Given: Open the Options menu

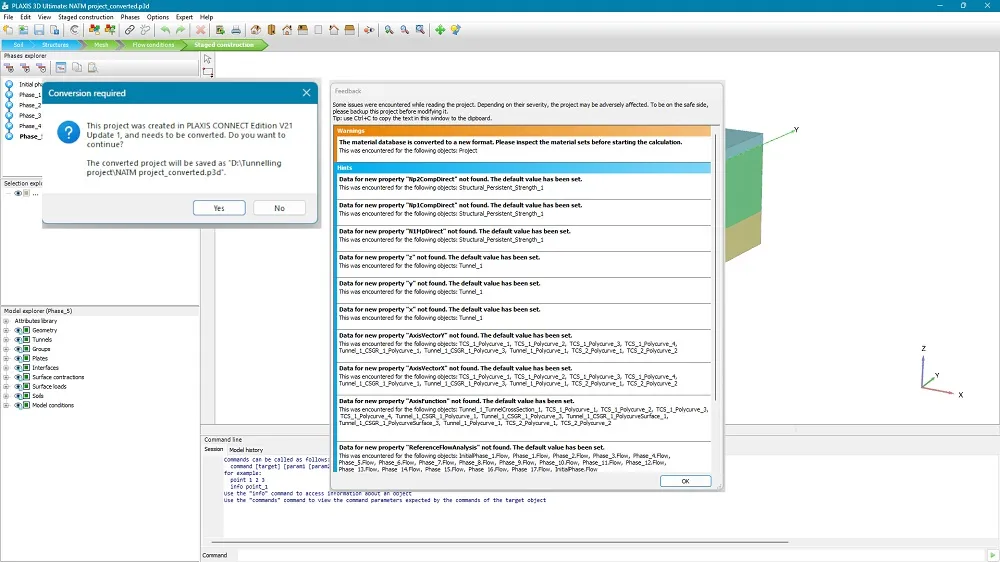Looking at the screenshot, I should coord(158,17).
